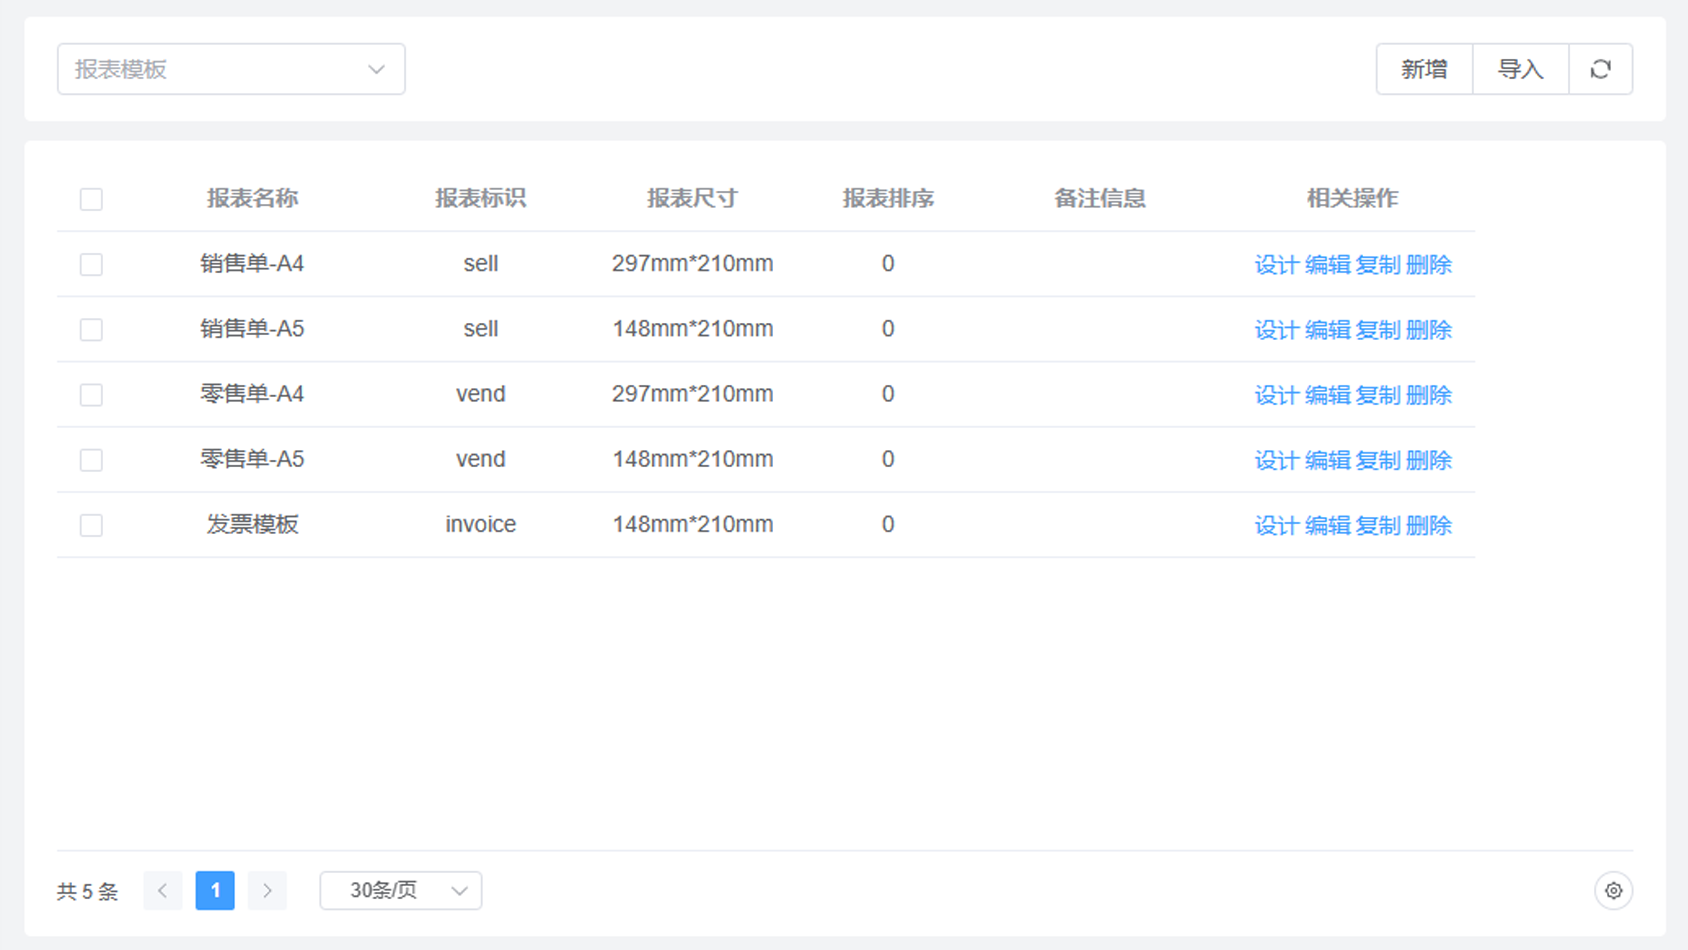Expand the 30条/页 page size selector

(400, 890)
